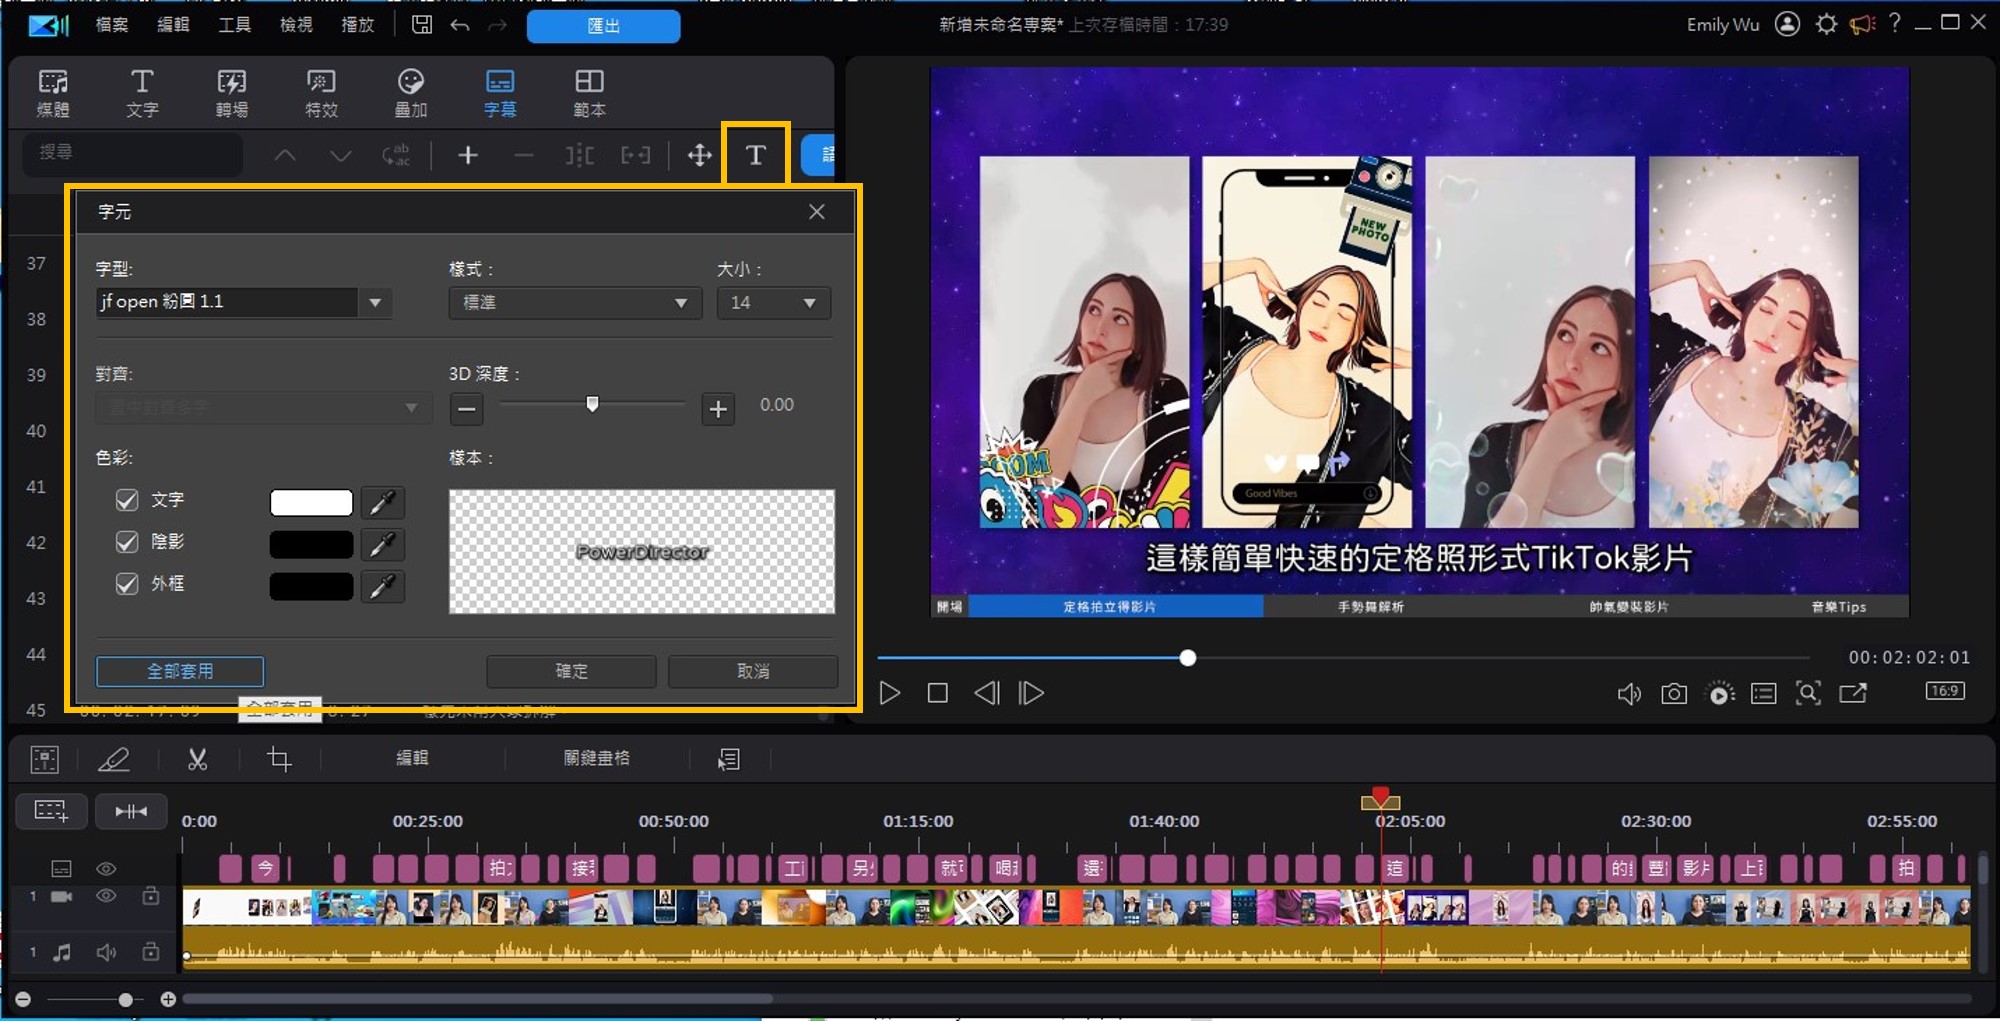2000x1021 pixels.
Task: Click the crop tool icon
Action: tap(279, 759)
